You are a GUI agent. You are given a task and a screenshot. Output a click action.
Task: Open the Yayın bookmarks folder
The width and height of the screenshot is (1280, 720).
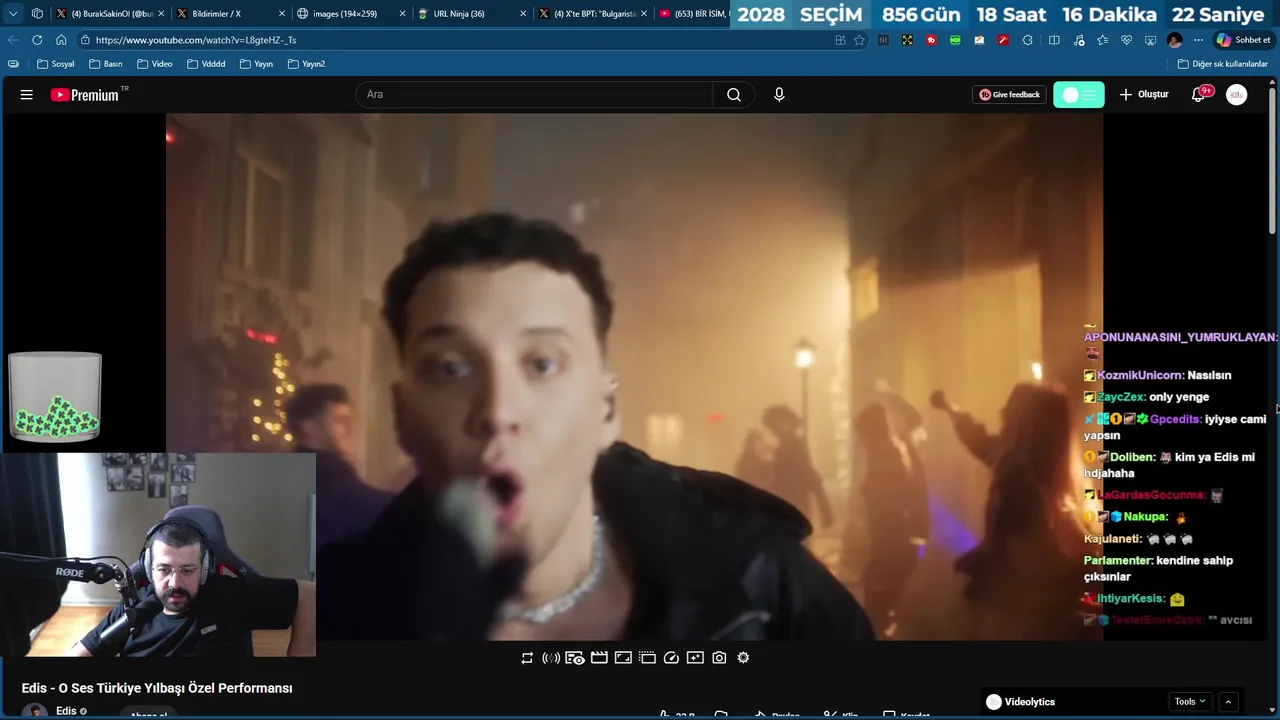tap(256, 64)
